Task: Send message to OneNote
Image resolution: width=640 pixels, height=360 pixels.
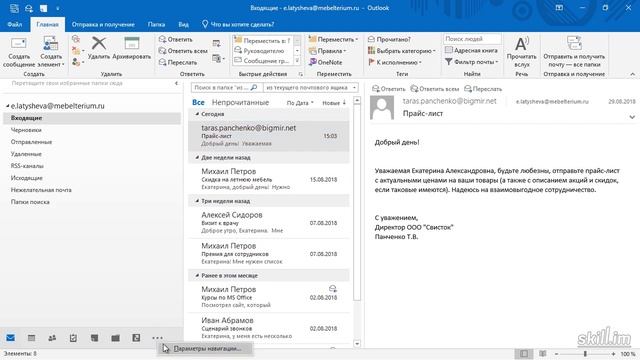Action: click(x=326, y=62)
